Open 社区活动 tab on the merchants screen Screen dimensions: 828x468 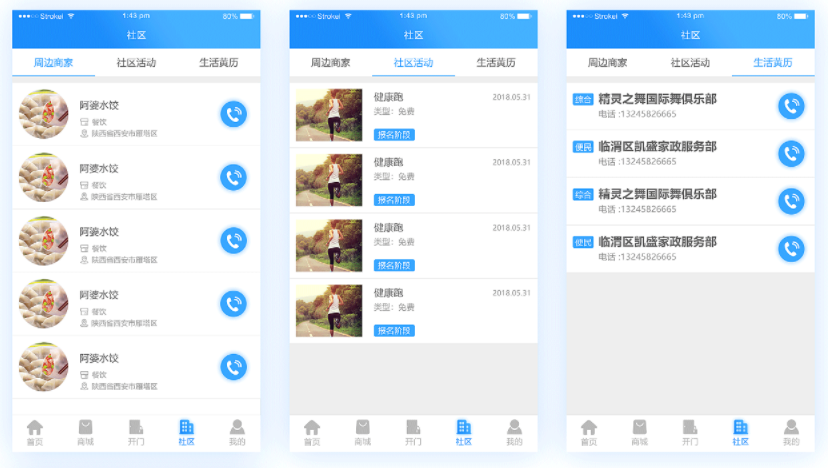pos(136,63)
